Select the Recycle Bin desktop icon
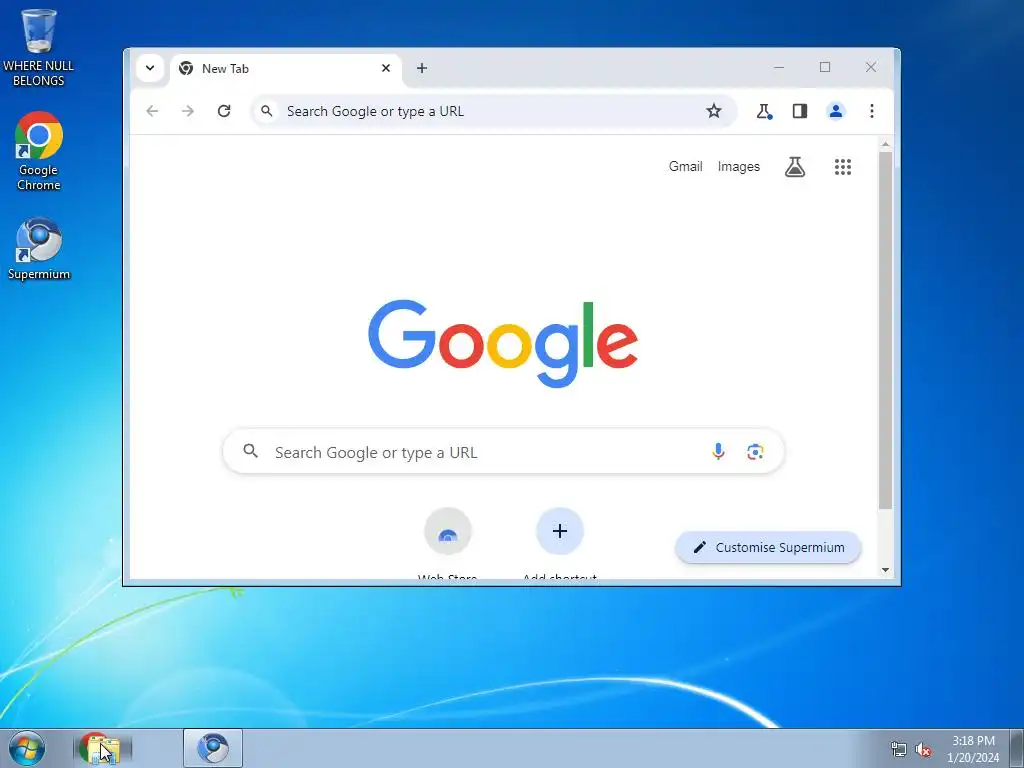 pyautogui.click(x=39, y=47)
